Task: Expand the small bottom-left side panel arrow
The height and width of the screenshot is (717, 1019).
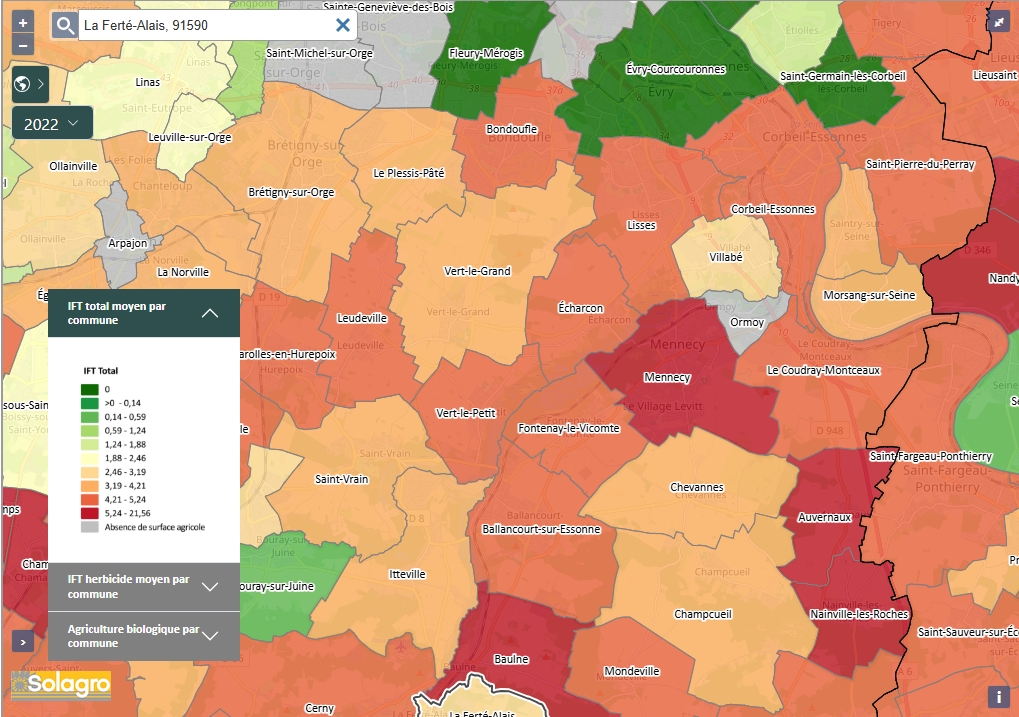Action: [22, 641]
